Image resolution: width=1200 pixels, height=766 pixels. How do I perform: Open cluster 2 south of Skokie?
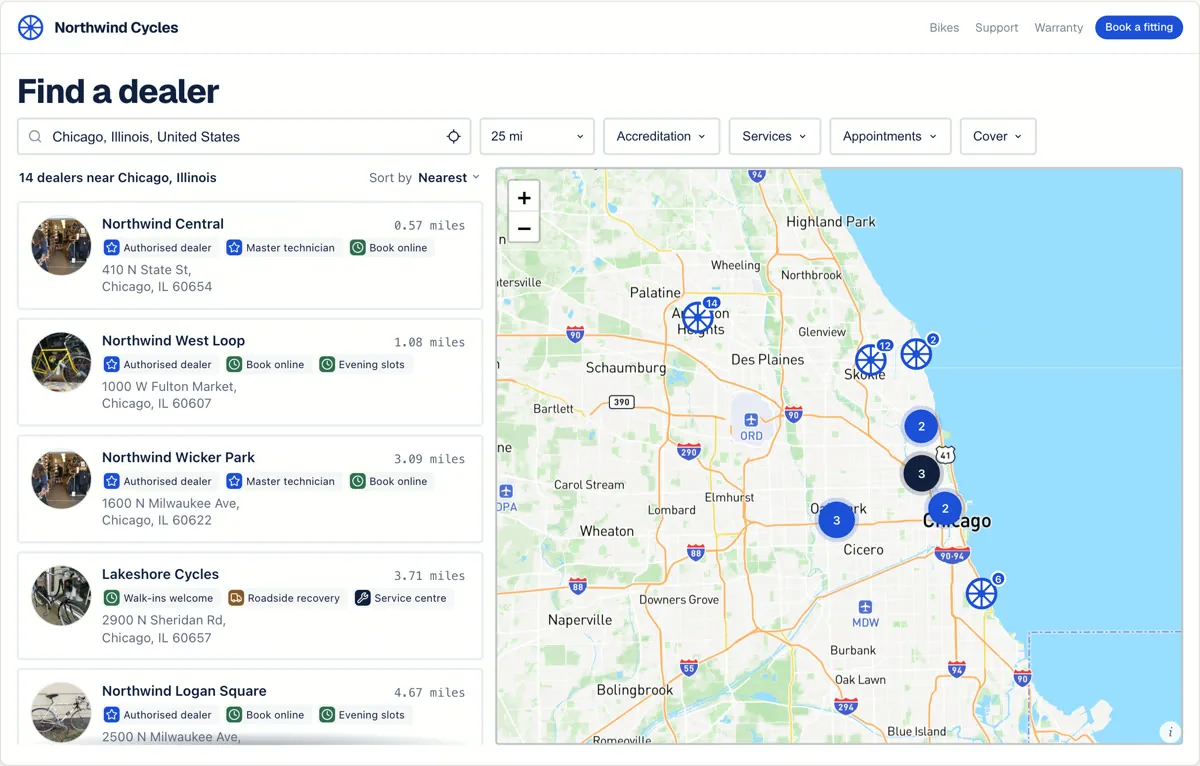point(921,426)
